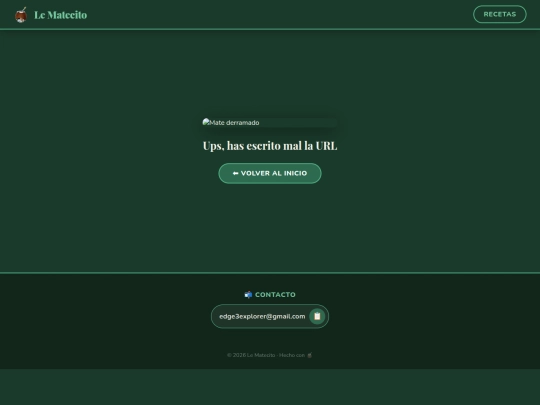Click the "Ups, has escrito mal la URL" heading
Screen dimensions: 540x405
(270, 146)
